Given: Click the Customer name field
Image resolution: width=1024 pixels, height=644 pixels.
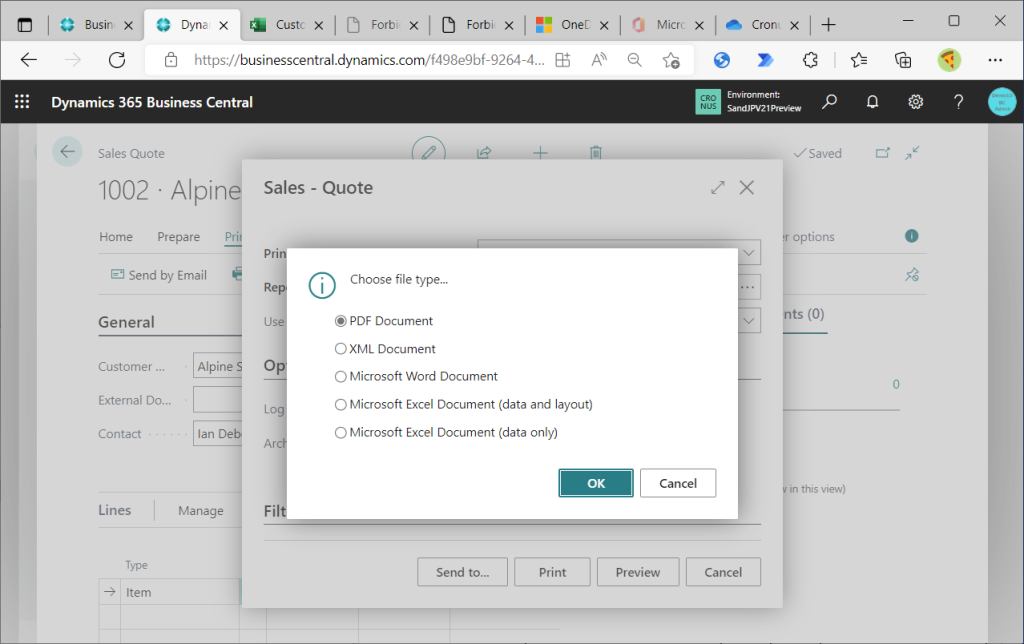Looking at the screenshot, I should tap(217, 366).
